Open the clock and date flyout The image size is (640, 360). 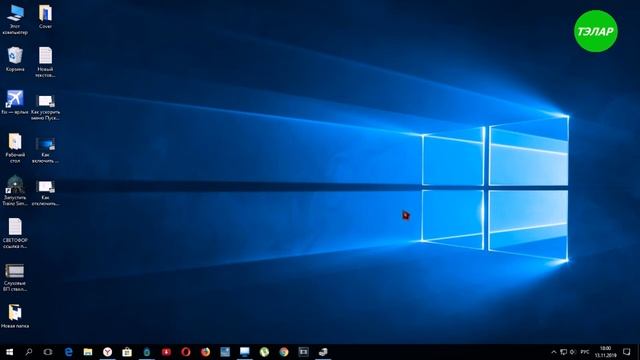(605, 352)
